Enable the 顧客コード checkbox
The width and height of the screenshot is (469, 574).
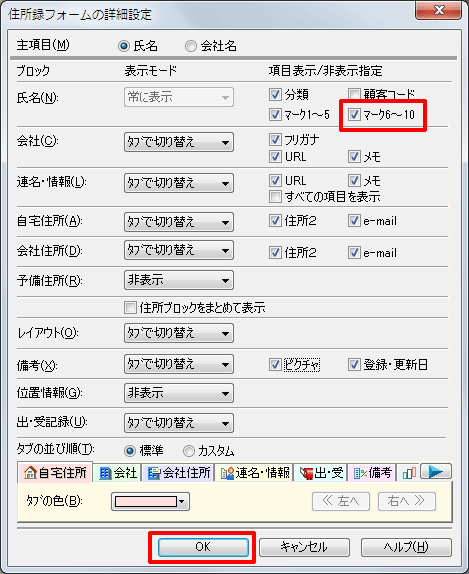point(354,95)
